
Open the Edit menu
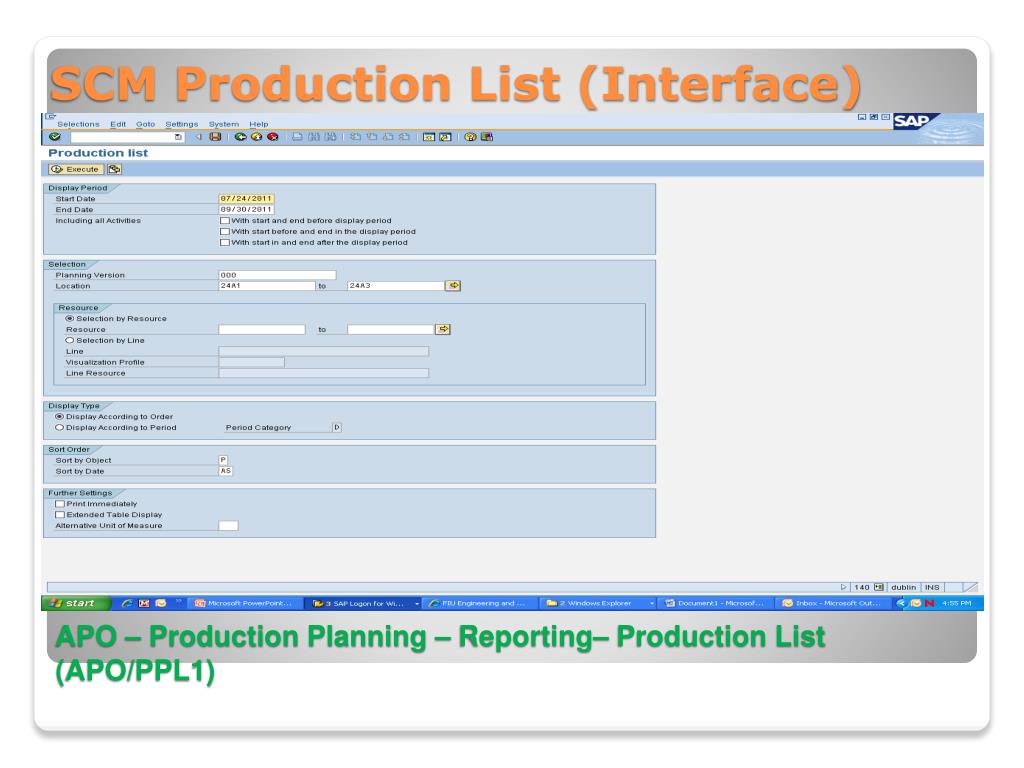118,124
